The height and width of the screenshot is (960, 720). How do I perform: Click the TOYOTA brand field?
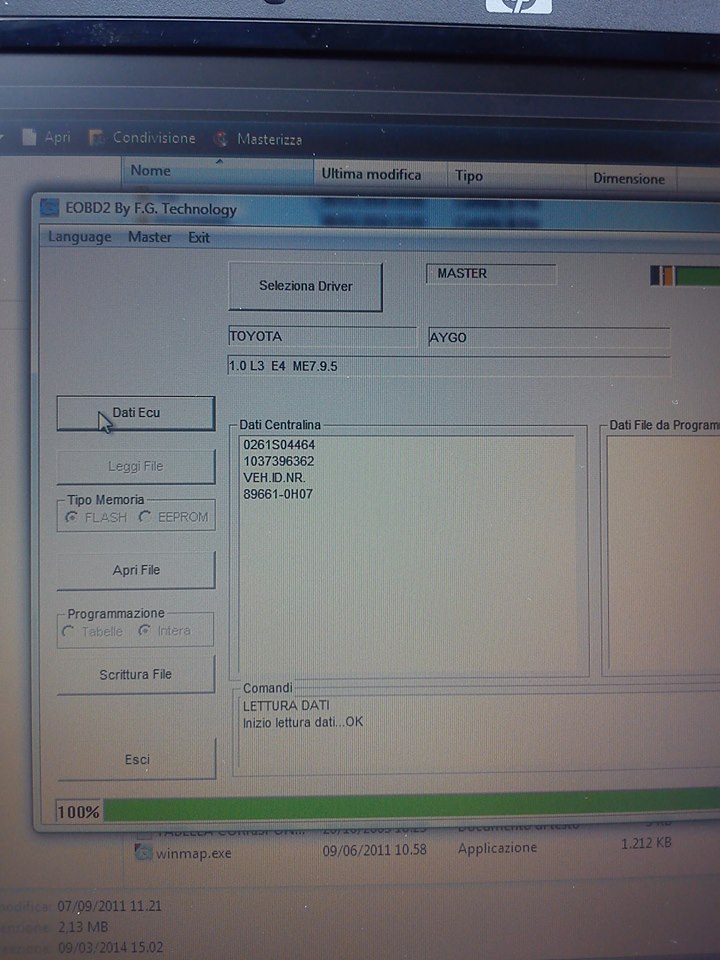coord(322,337)
